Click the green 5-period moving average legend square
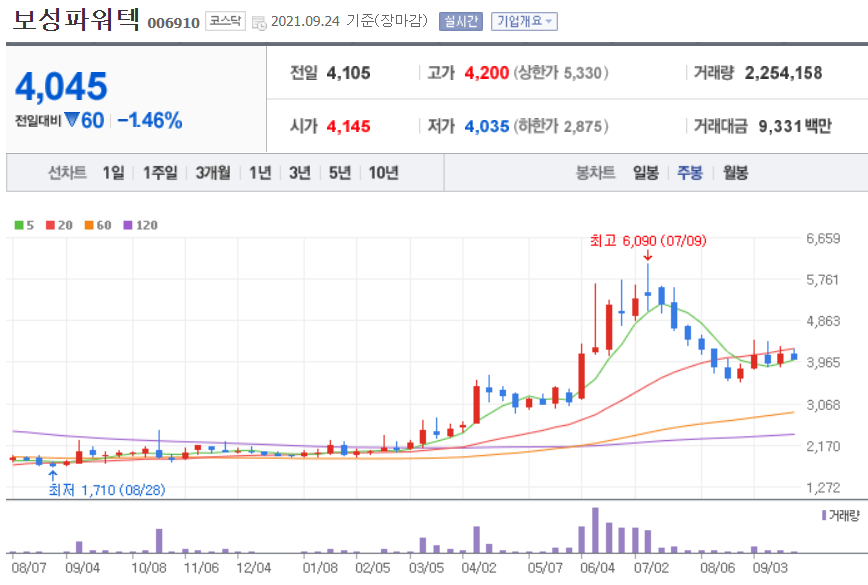This screenshot has height=585, width=868. pos(17,224)
